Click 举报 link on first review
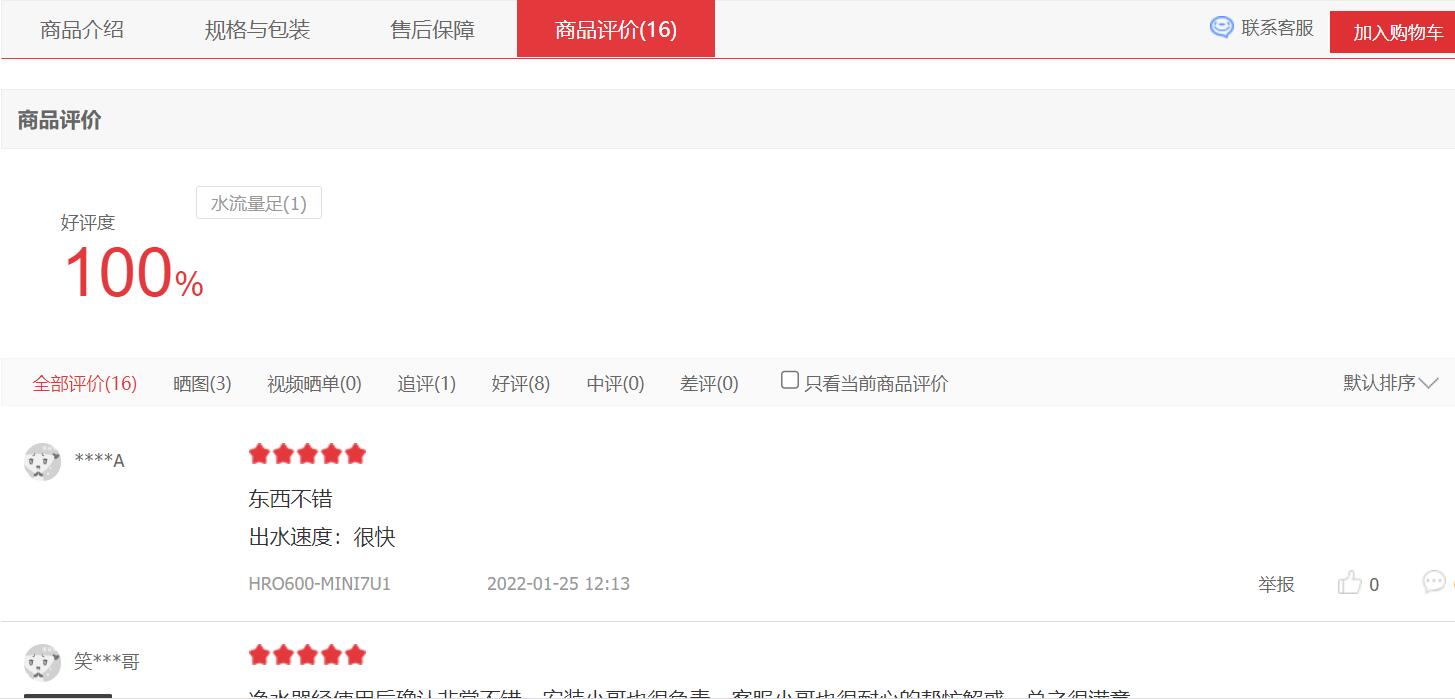The width and height of the screenshot is (1455, 699). coord(1276,584)
